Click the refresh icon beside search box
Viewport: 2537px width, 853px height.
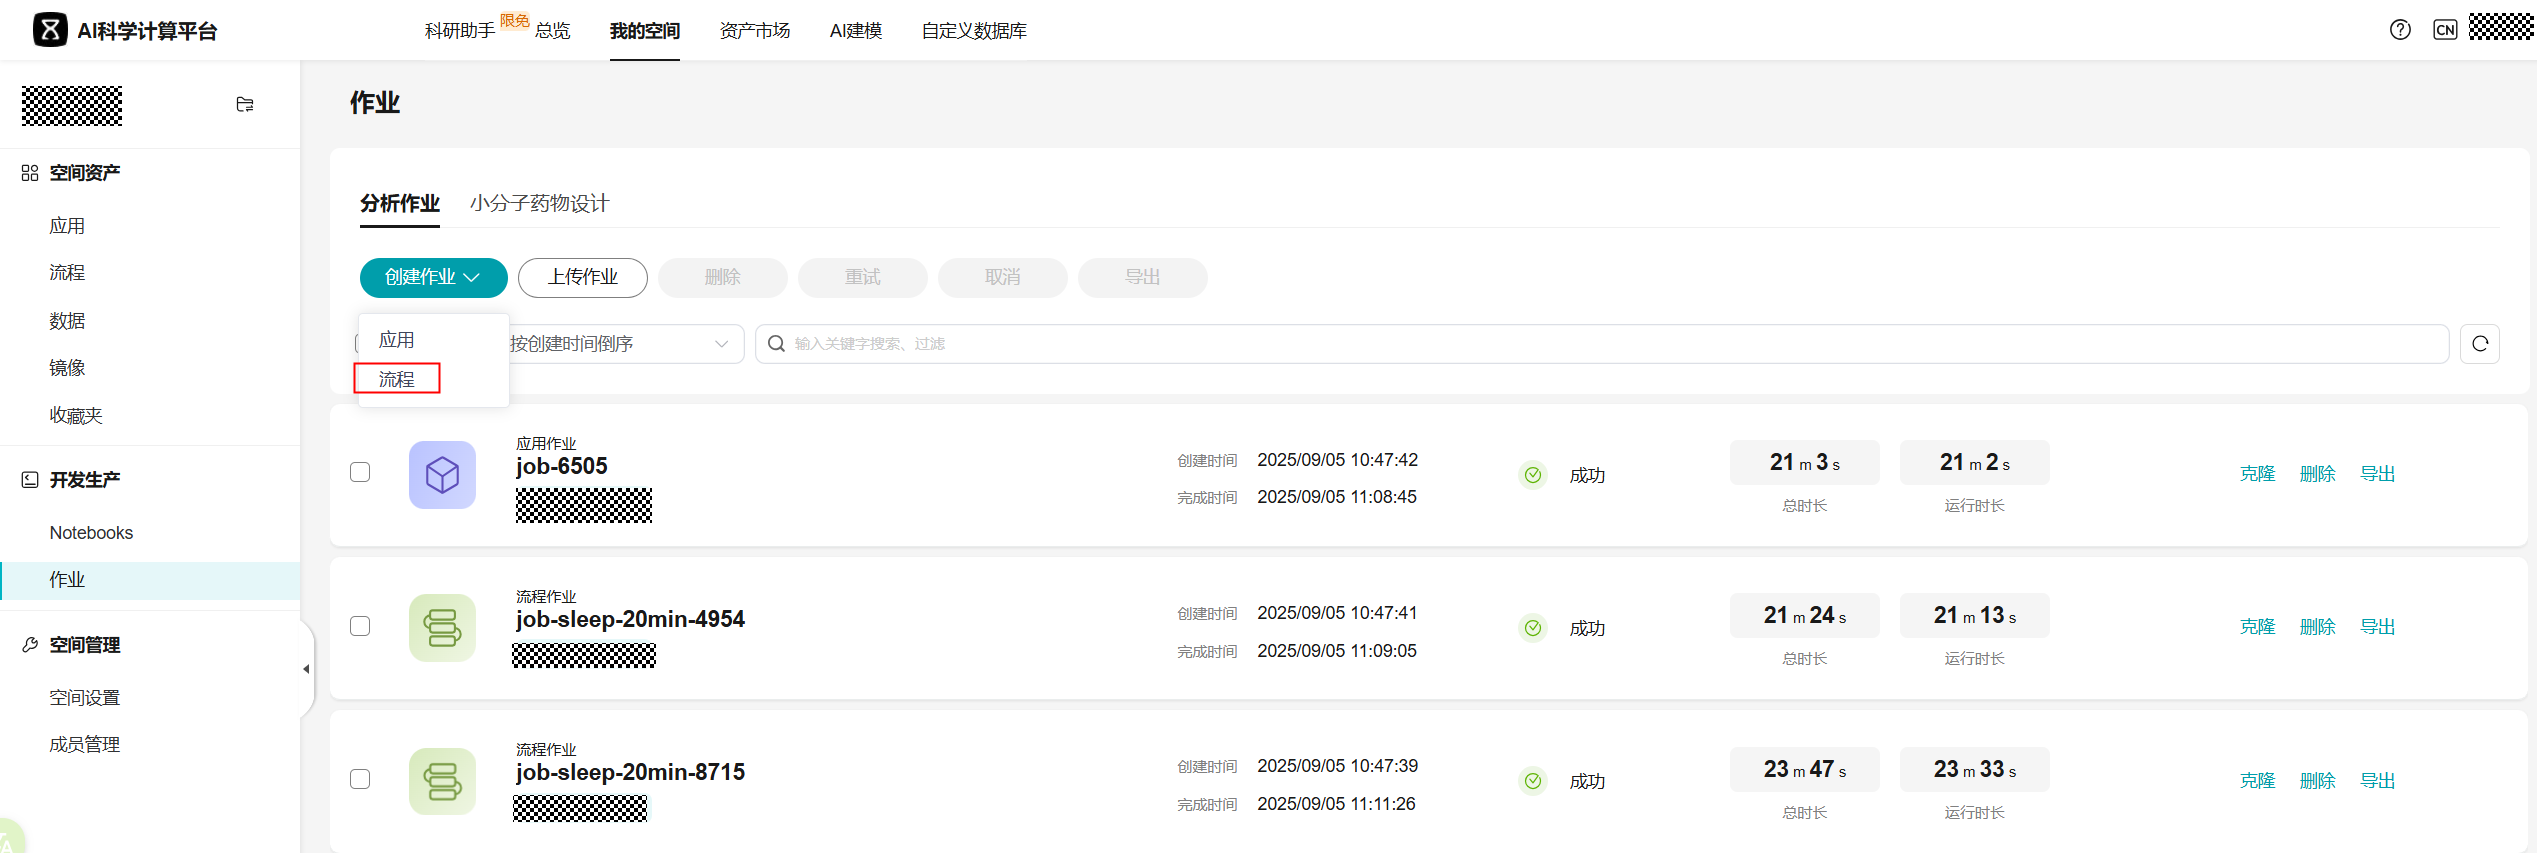(2480, 344)
